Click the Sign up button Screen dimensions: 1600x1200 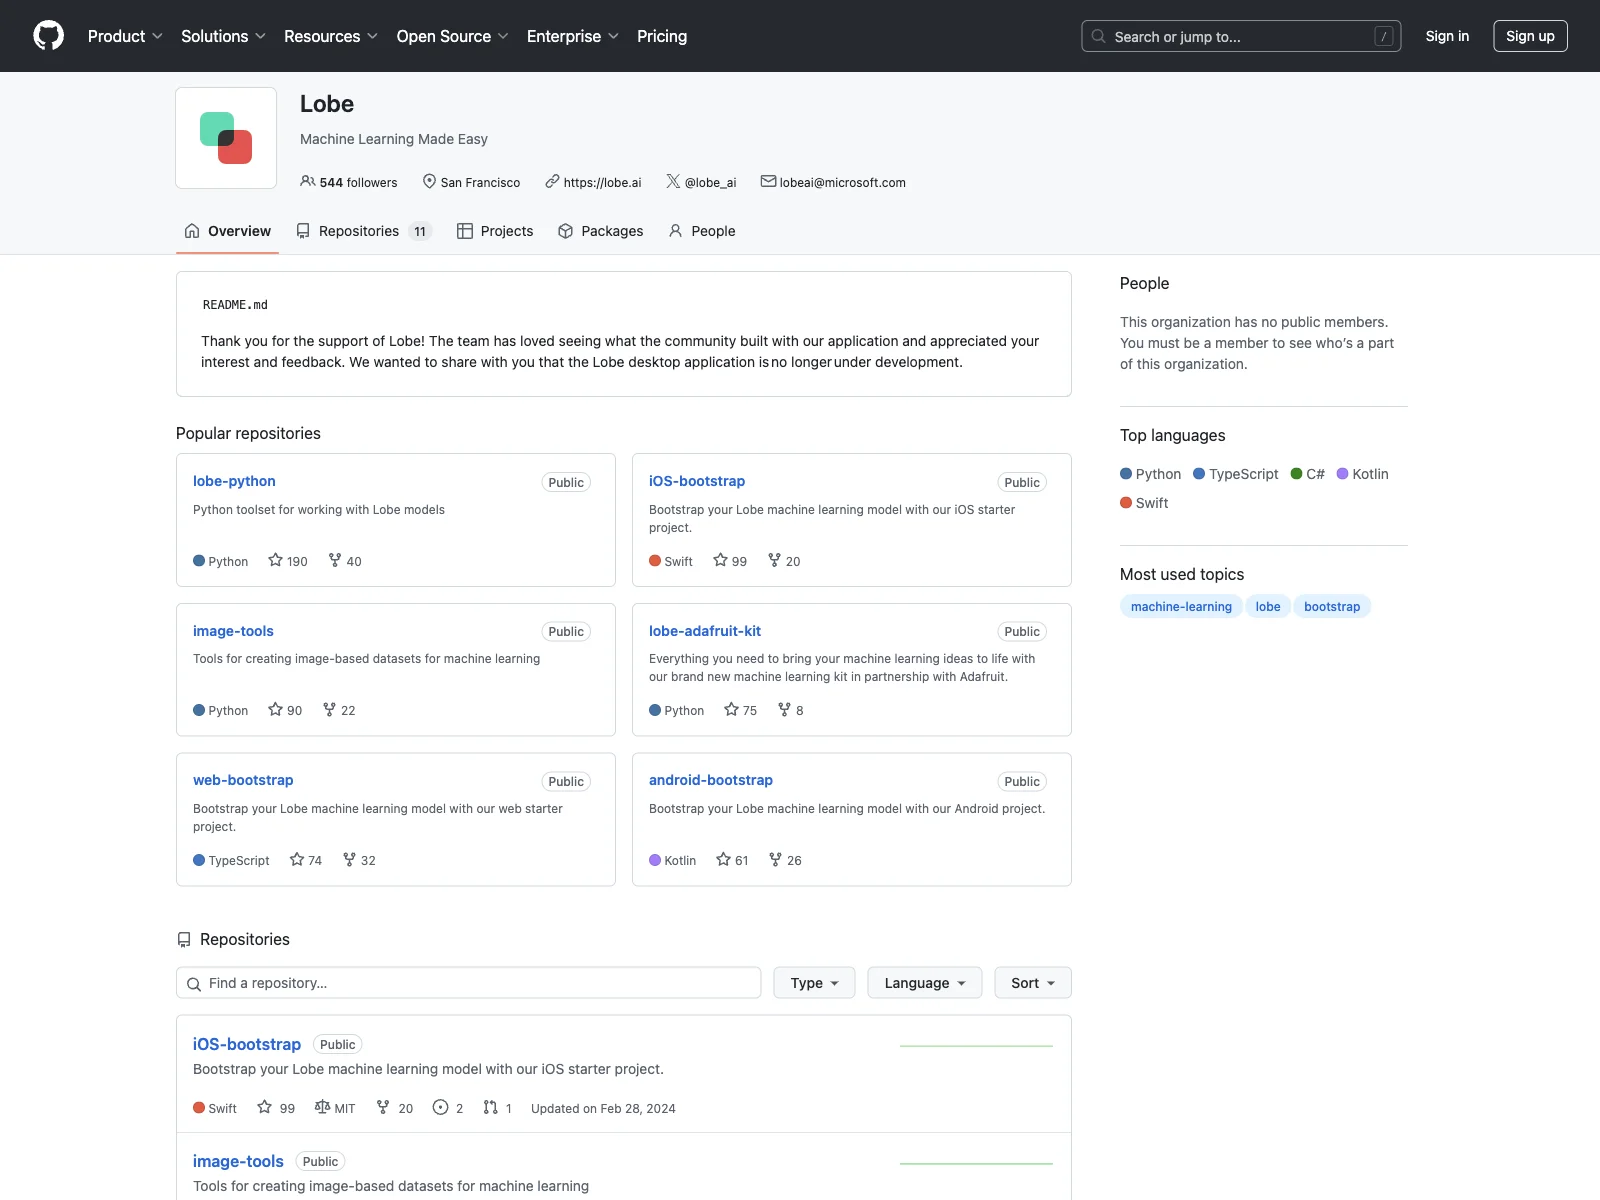pos(1530,36)
